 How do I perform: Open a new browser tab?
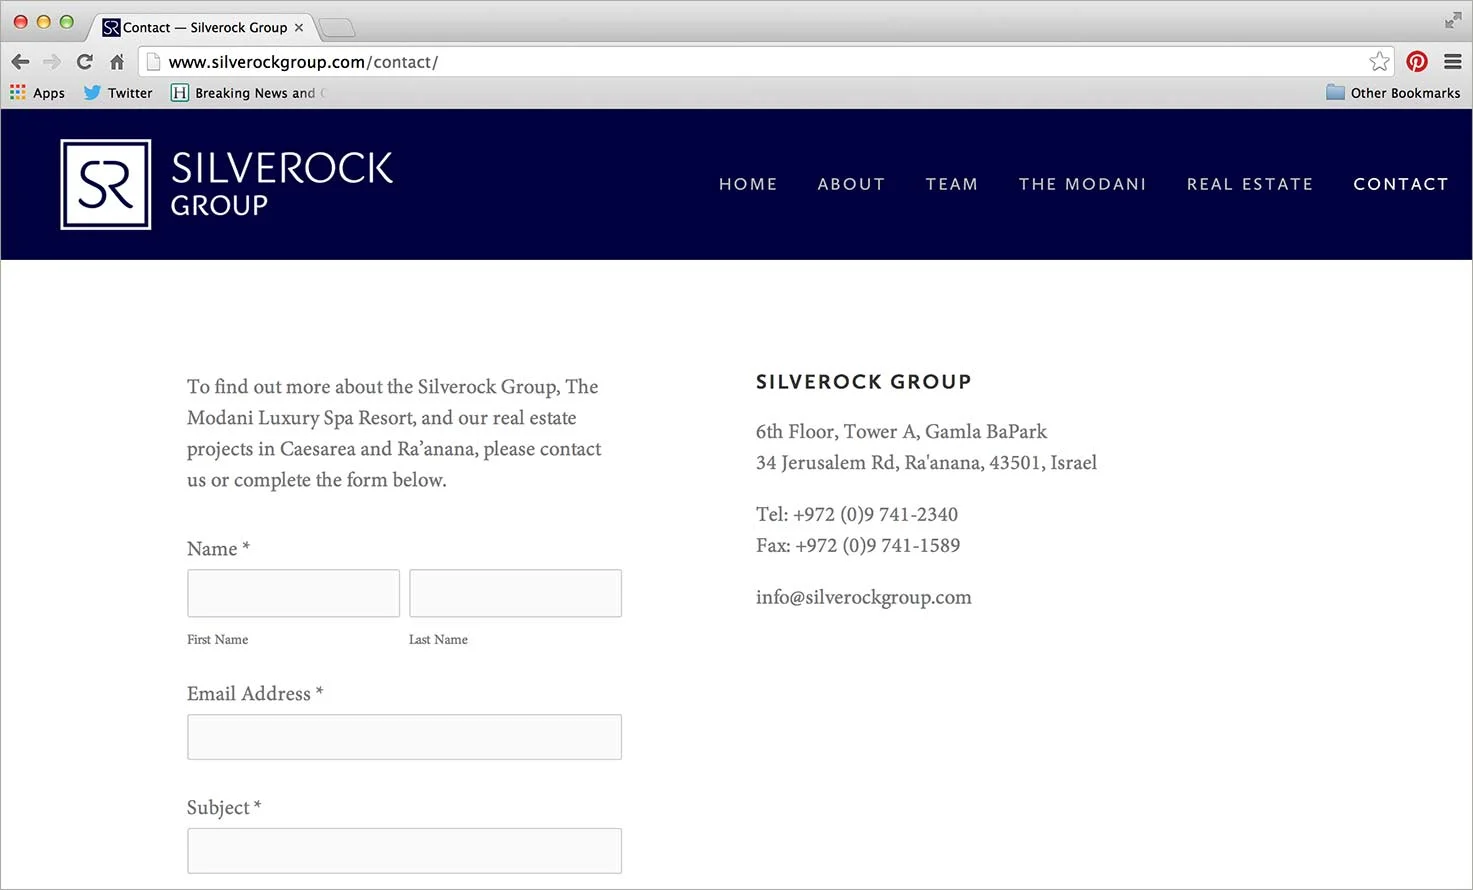[336, 28]
